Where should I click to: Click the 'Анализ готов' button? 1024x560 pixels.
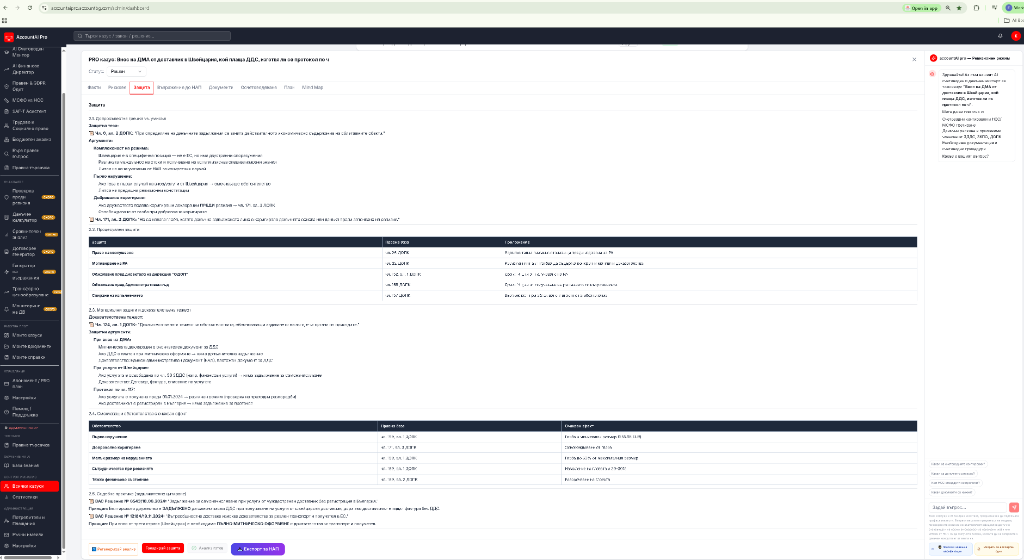(x=207, y=548)
